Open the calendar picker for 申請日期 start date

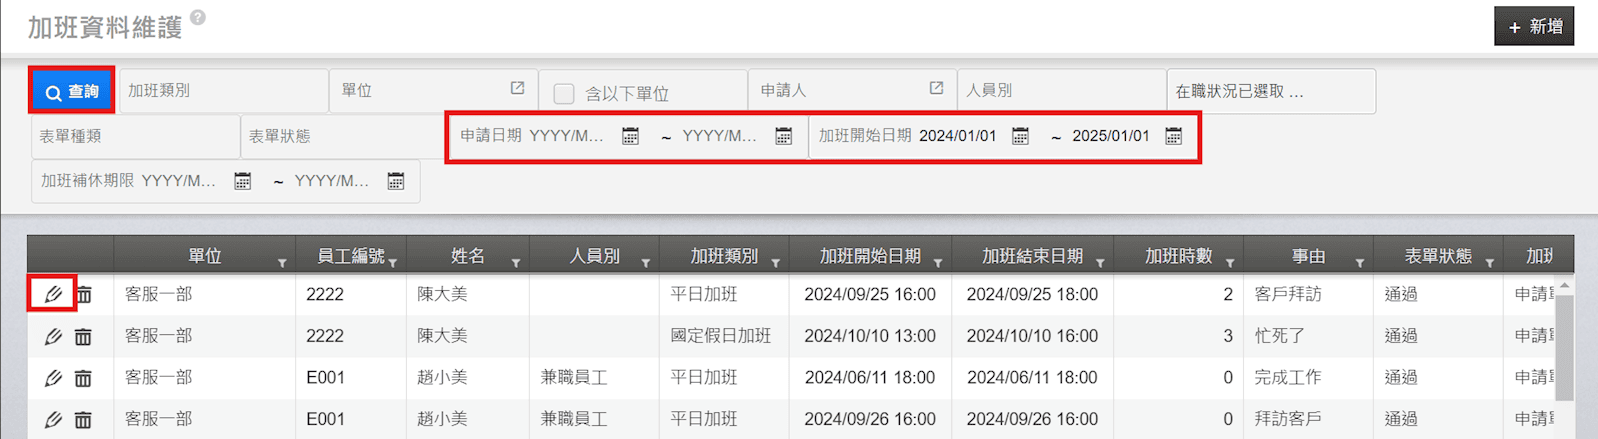click(630, 136)
